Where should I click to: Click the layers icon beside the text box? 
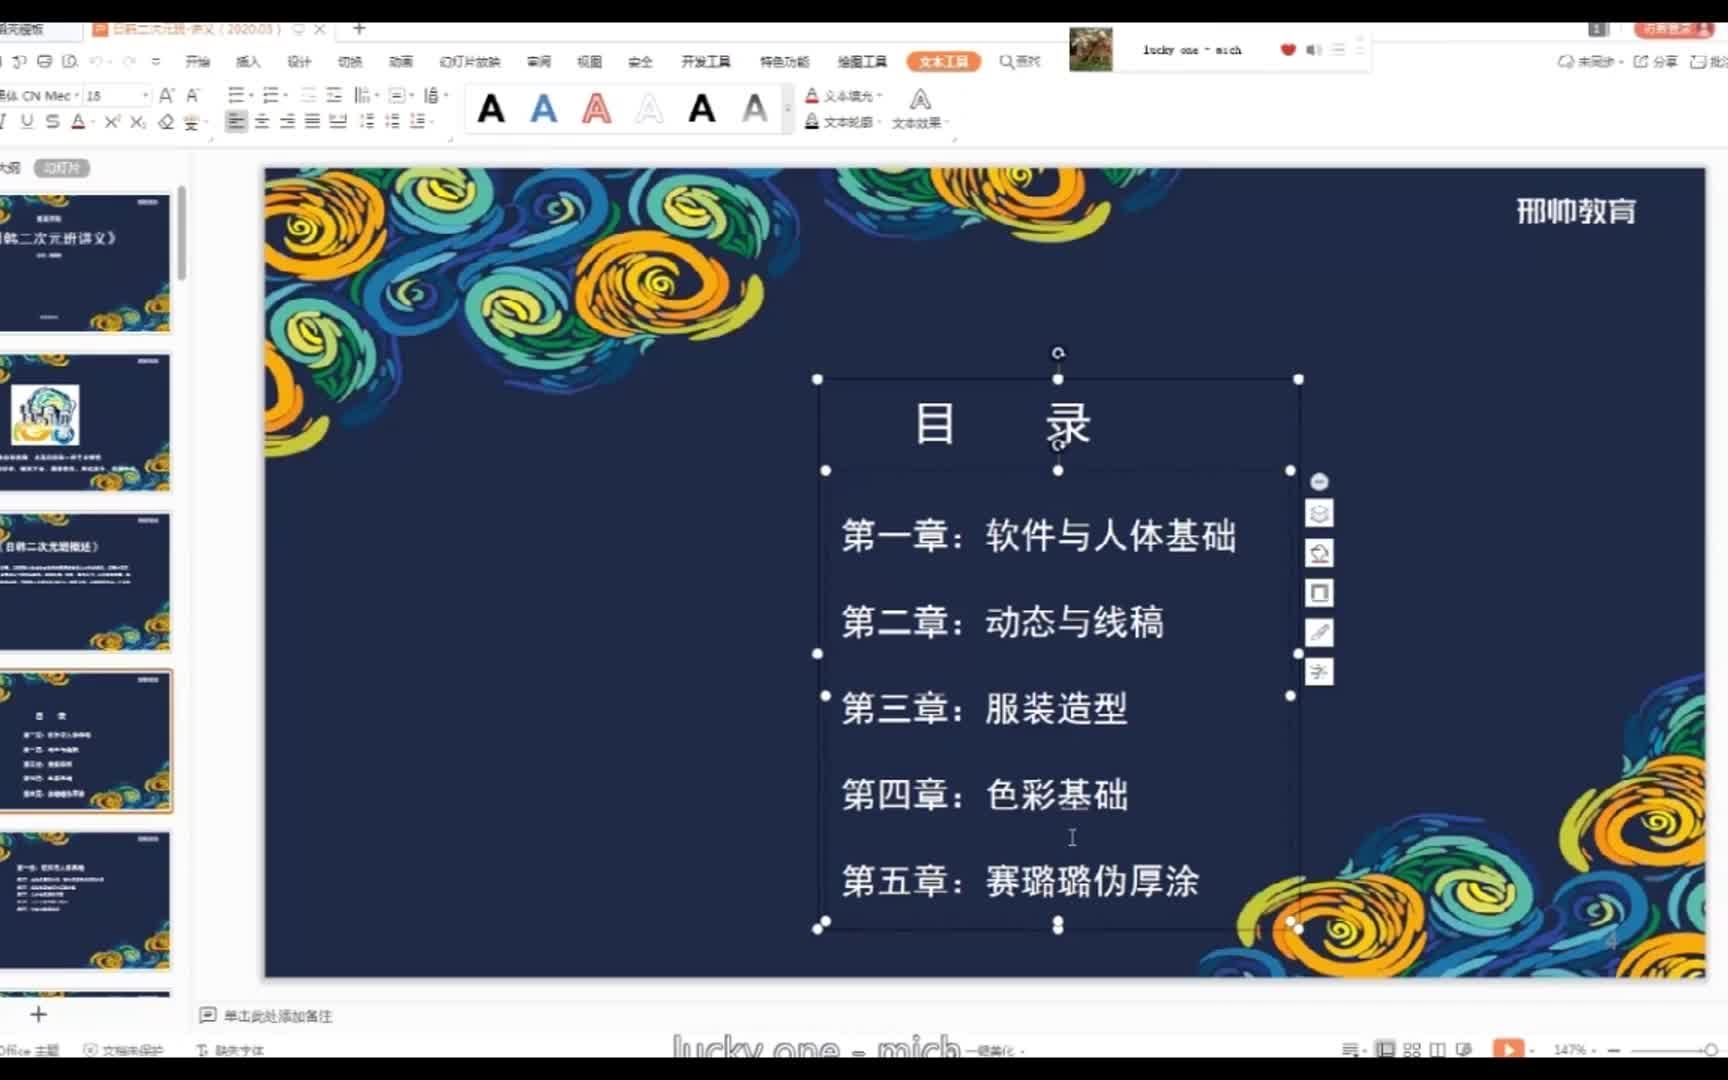click(1319, 514)
